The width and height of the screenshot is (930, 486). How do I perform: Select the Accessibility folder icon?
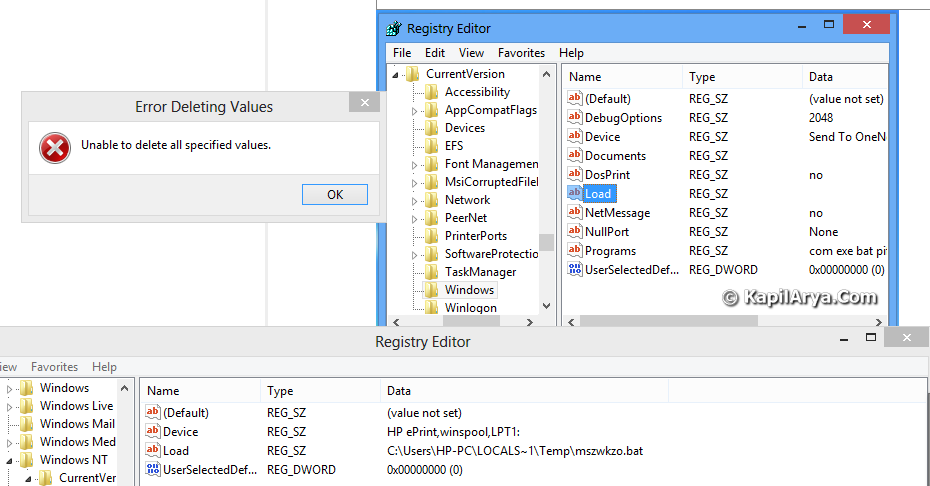coord(431,92)
